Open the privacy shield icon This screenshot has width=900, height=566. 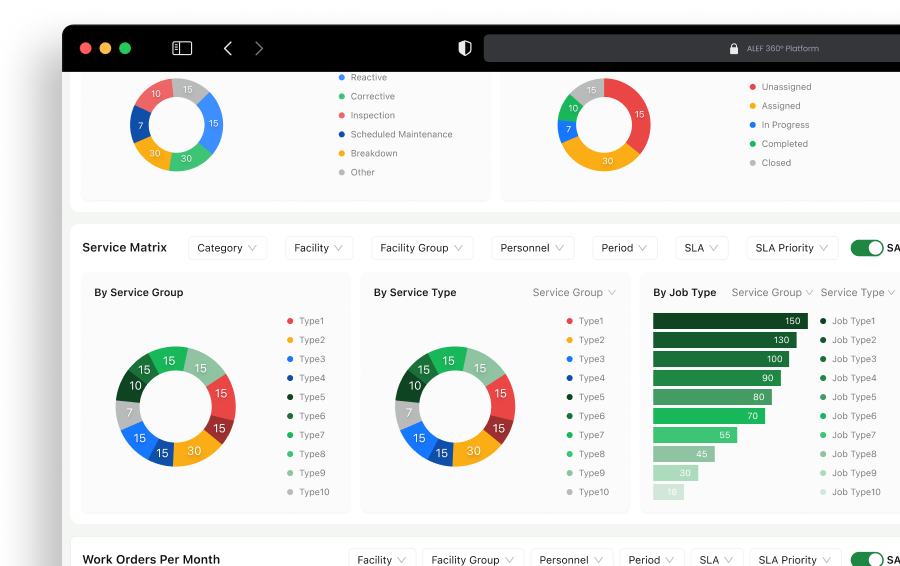coord(465,48)
